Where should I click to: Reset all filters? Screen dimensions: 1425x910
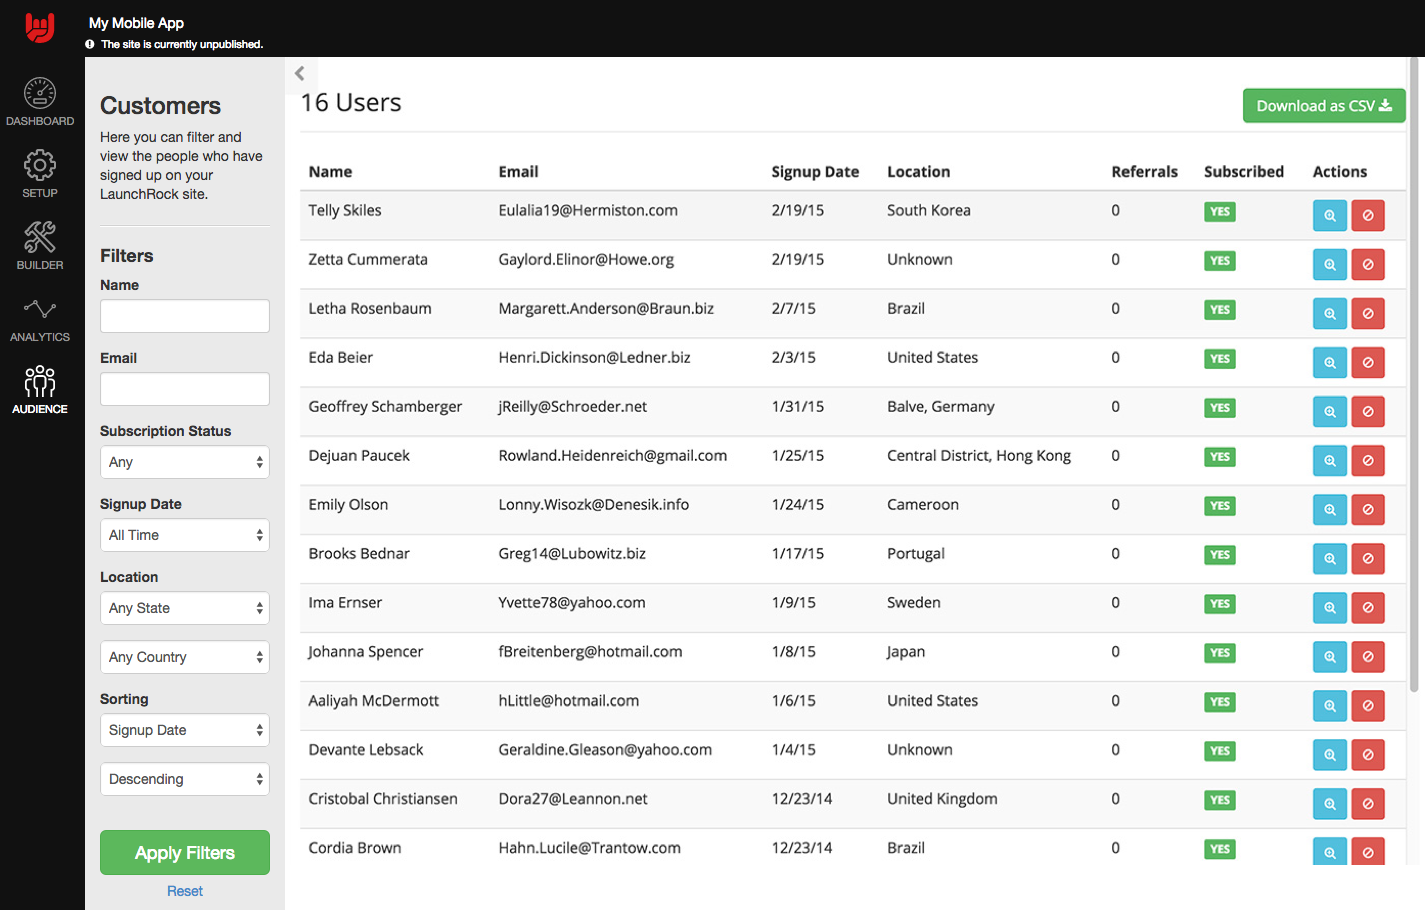click(185, 891)
